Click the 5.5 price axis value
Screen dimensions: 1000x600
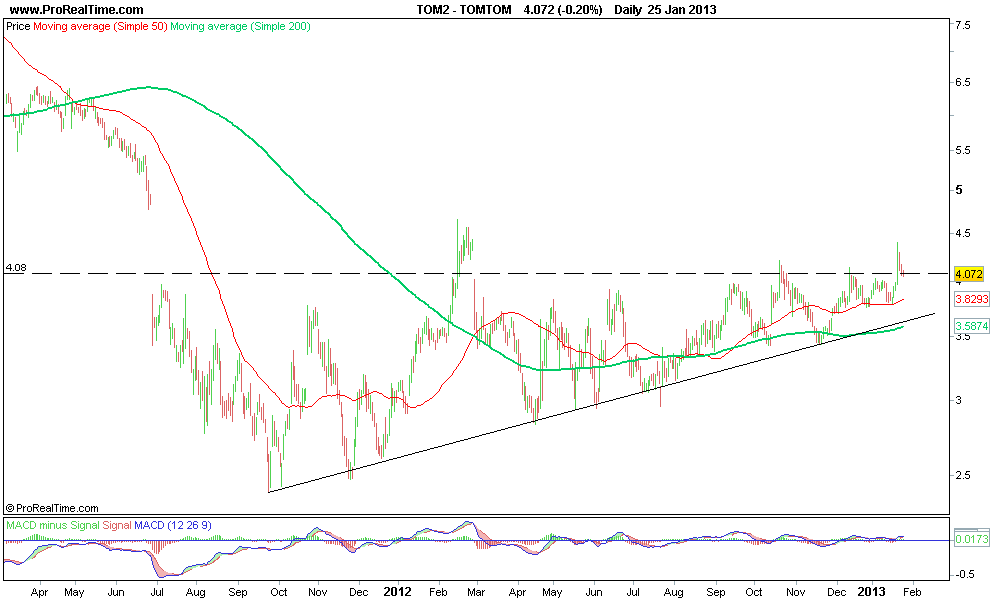click(962, 150)
